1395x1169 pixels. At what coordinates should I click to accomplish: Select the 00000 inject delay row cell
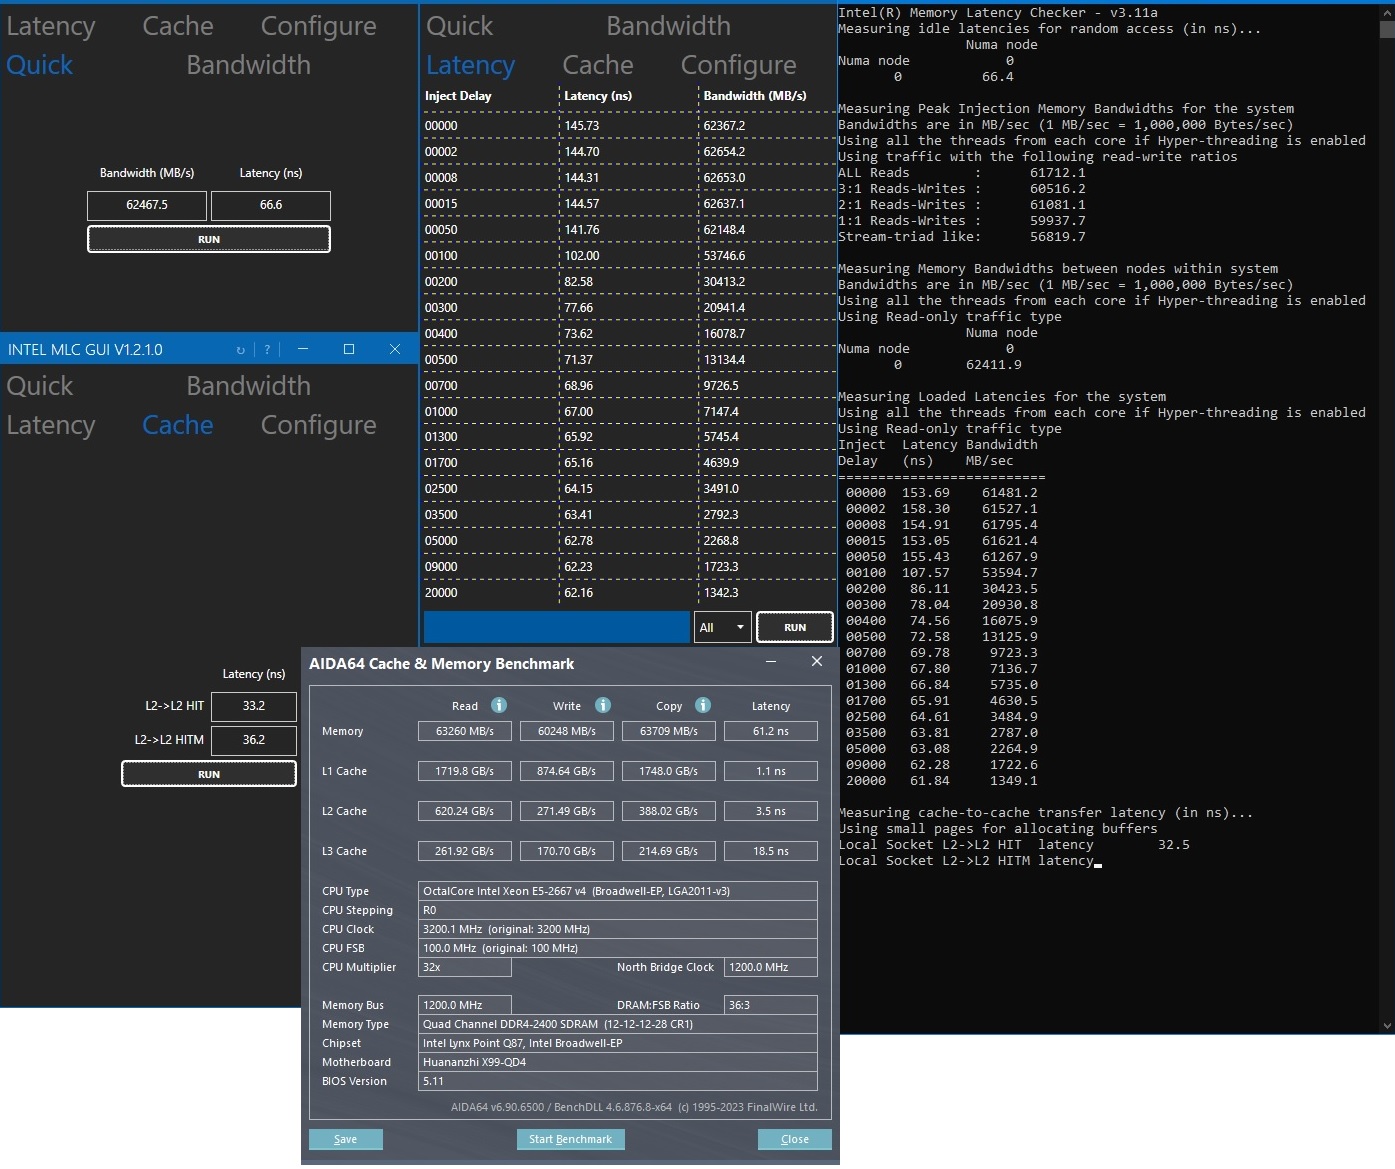coord(441,126)
